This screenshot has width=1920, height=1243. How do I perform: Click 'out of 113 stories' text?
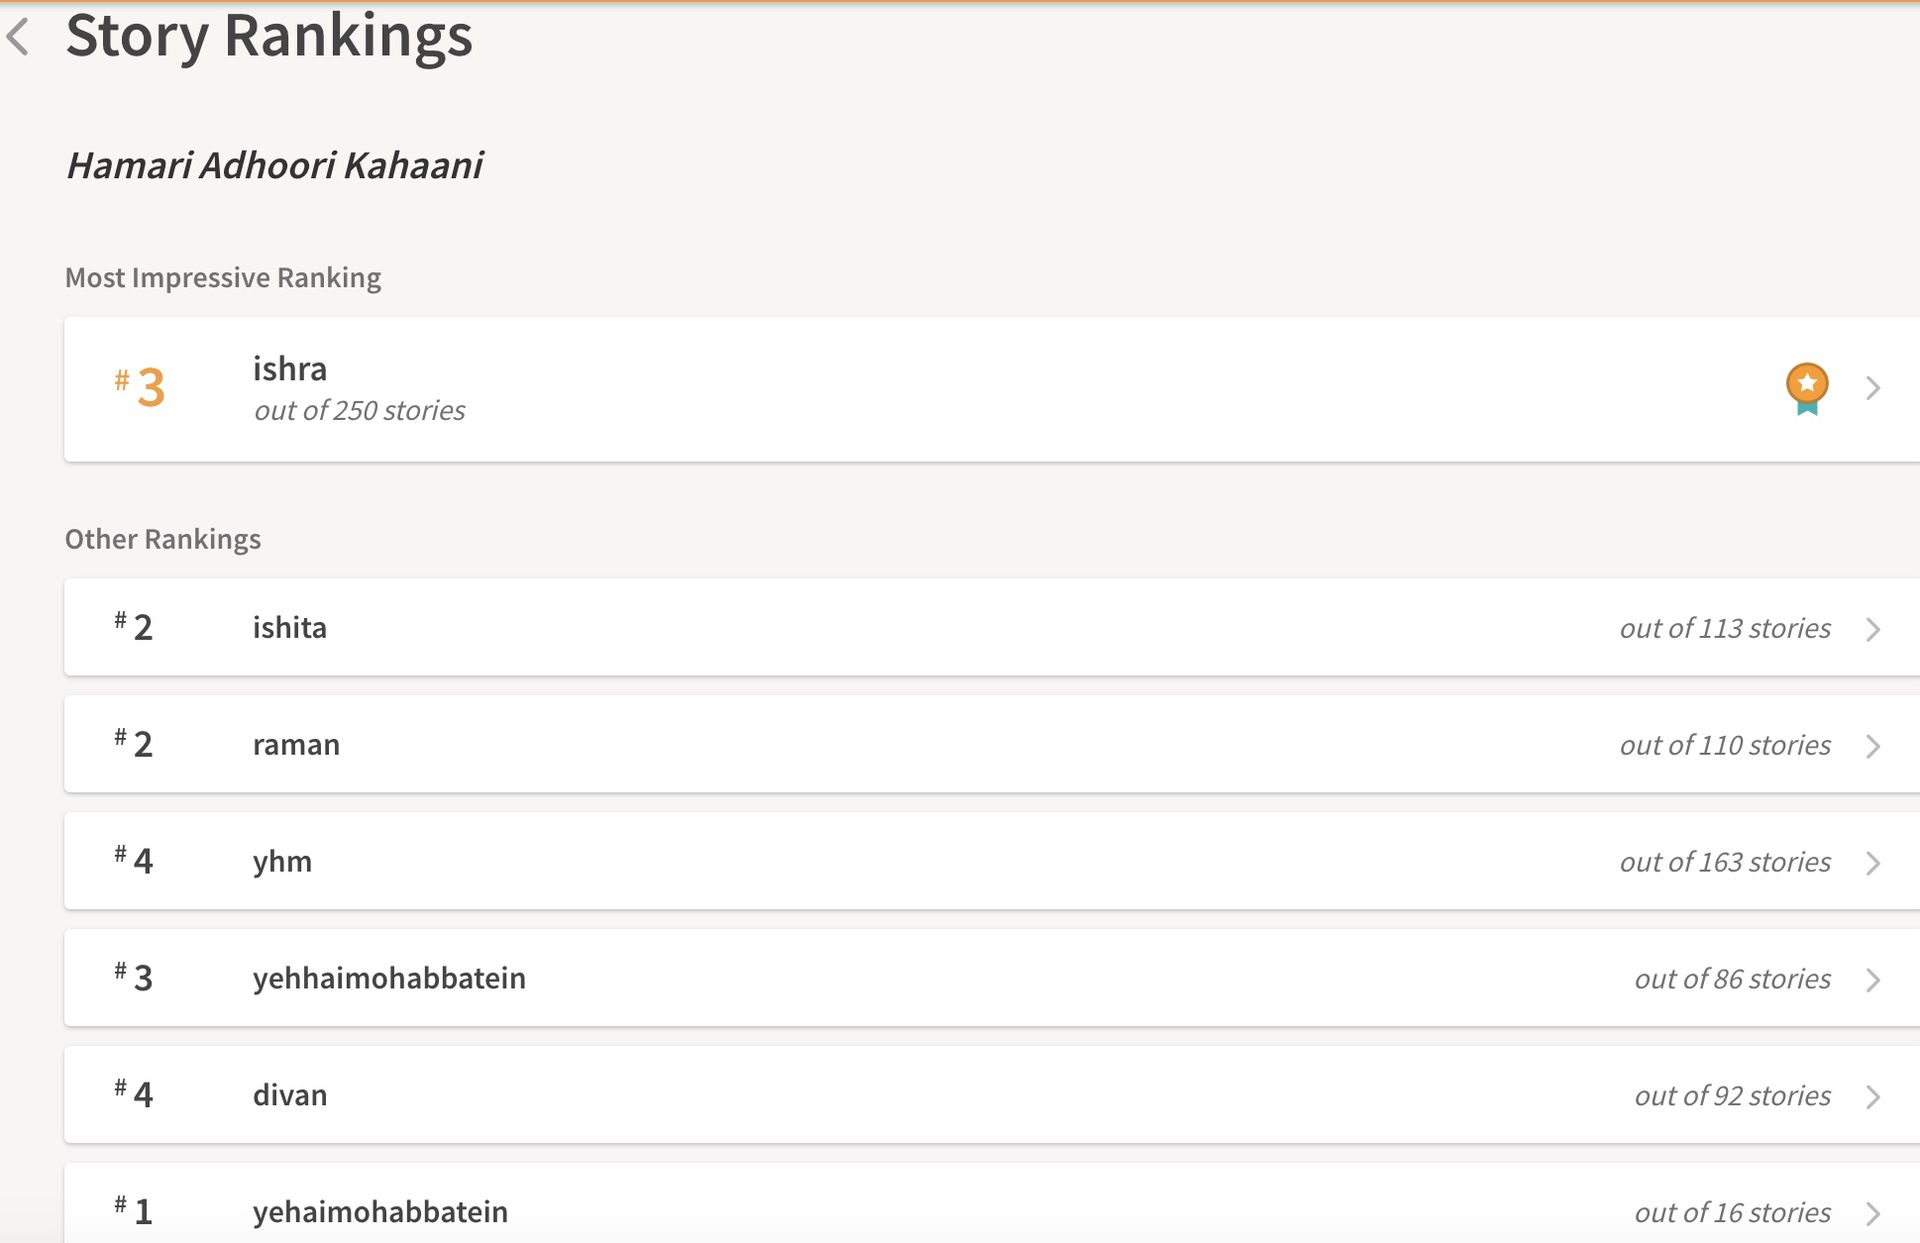click(x=1725, y=629)
